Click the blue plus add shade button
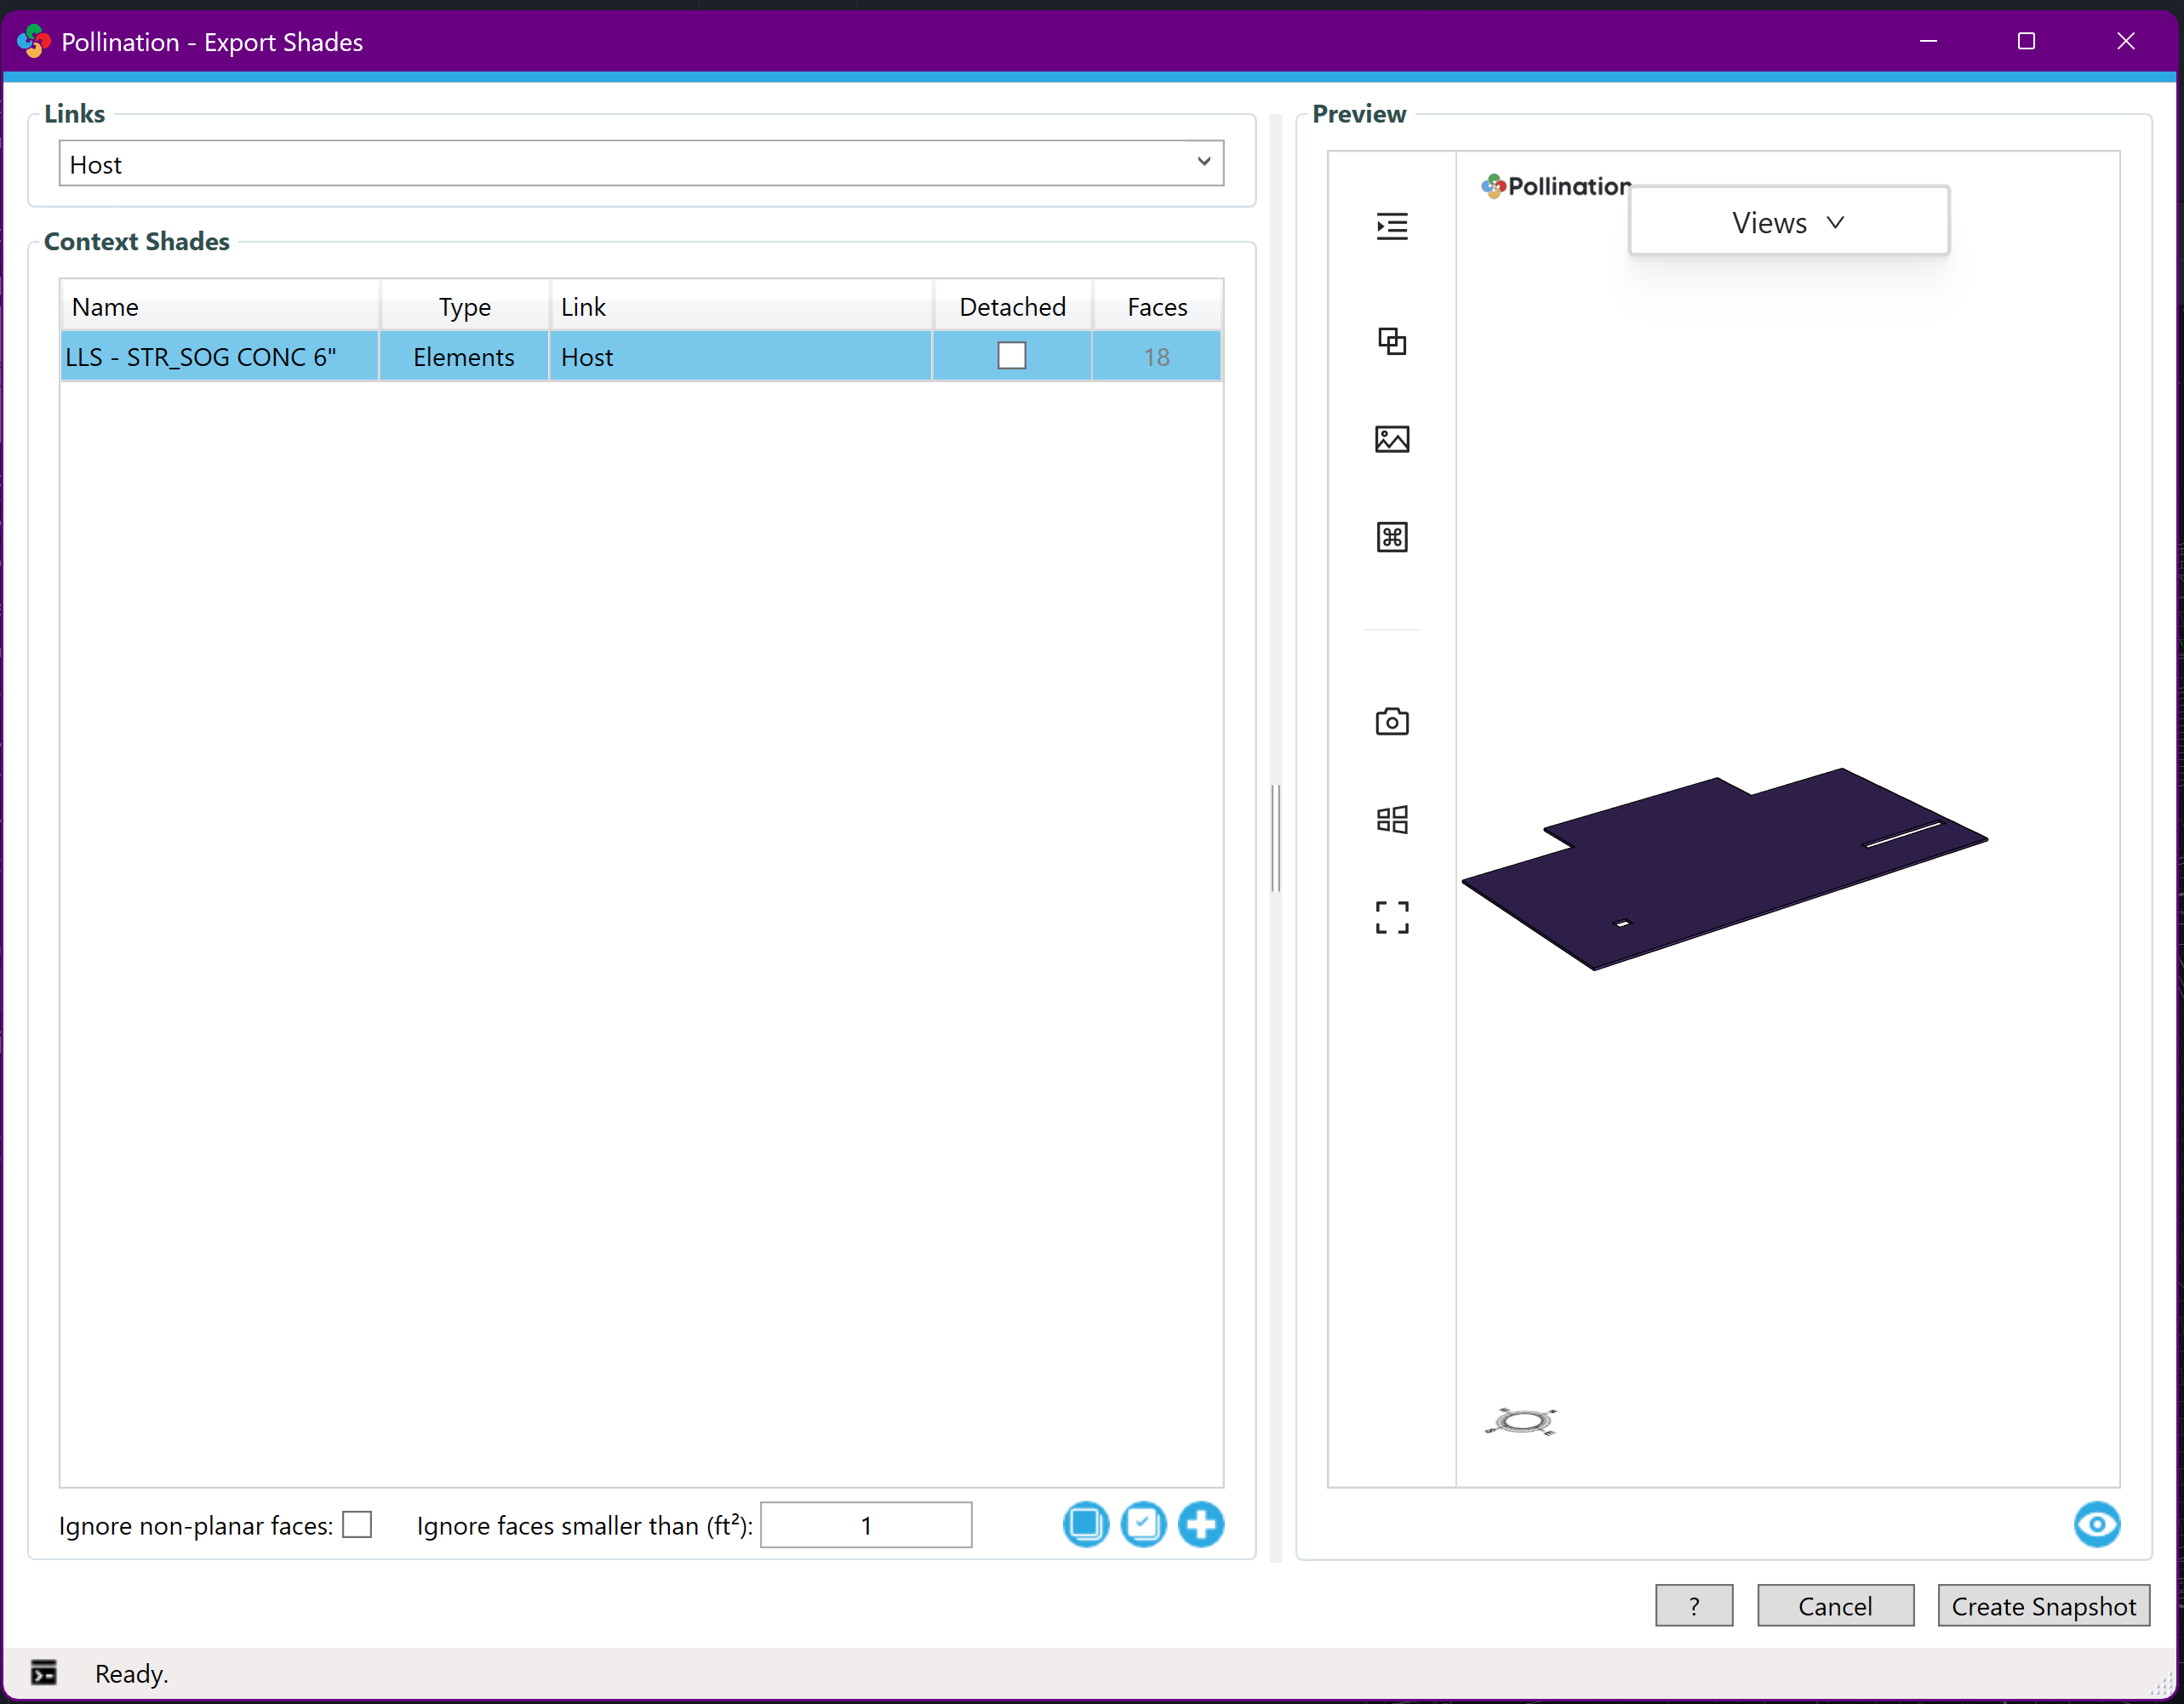Image resolution: width=2184 pixels, height=1704 pixels. pos(1200,1524)
